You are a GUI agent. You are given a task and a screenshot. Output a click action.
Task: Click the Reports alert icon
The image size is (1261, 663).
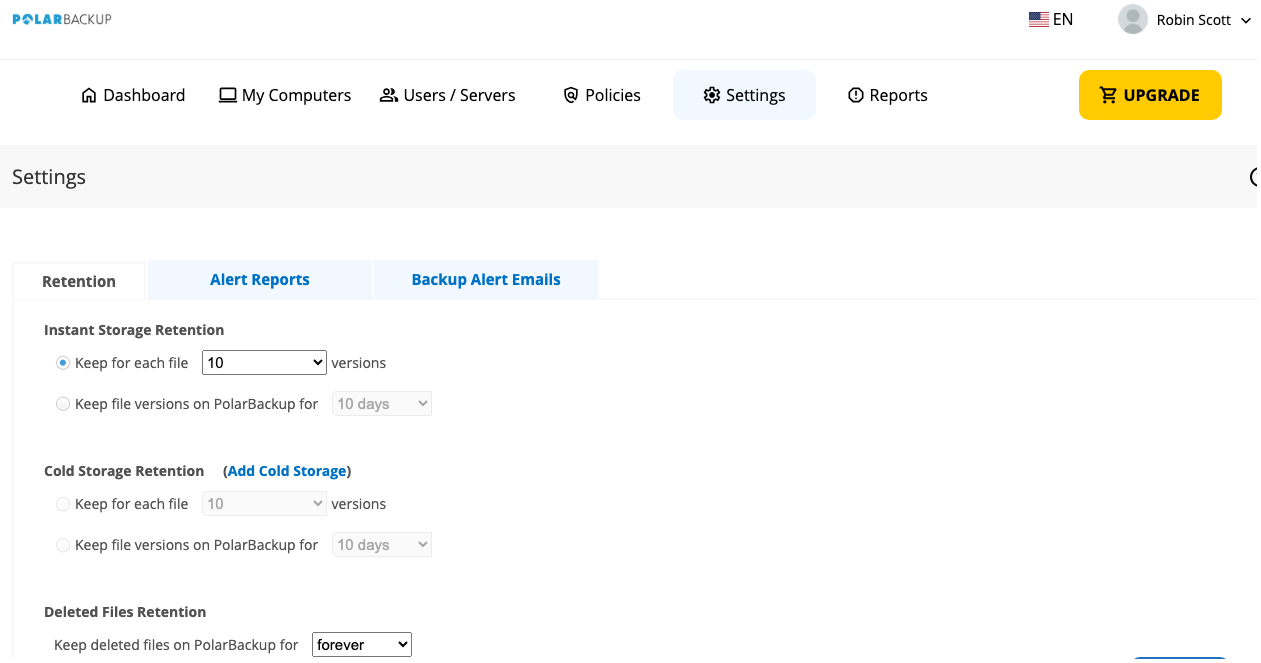click(856, 96)
